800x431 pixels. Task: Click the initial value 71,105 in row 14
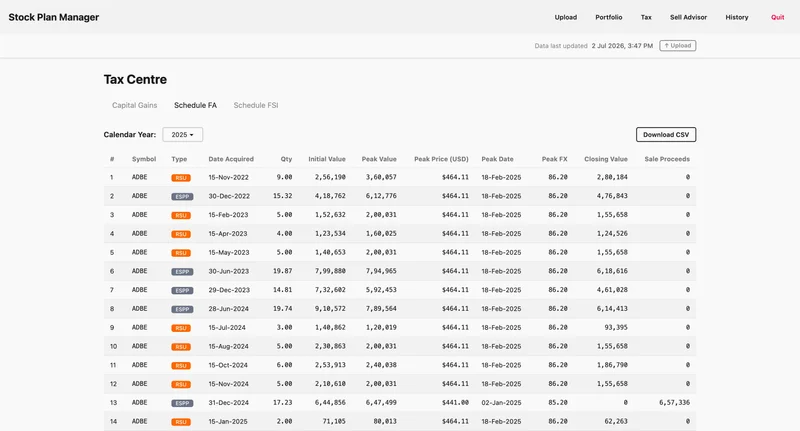click(x=334, y=421)
